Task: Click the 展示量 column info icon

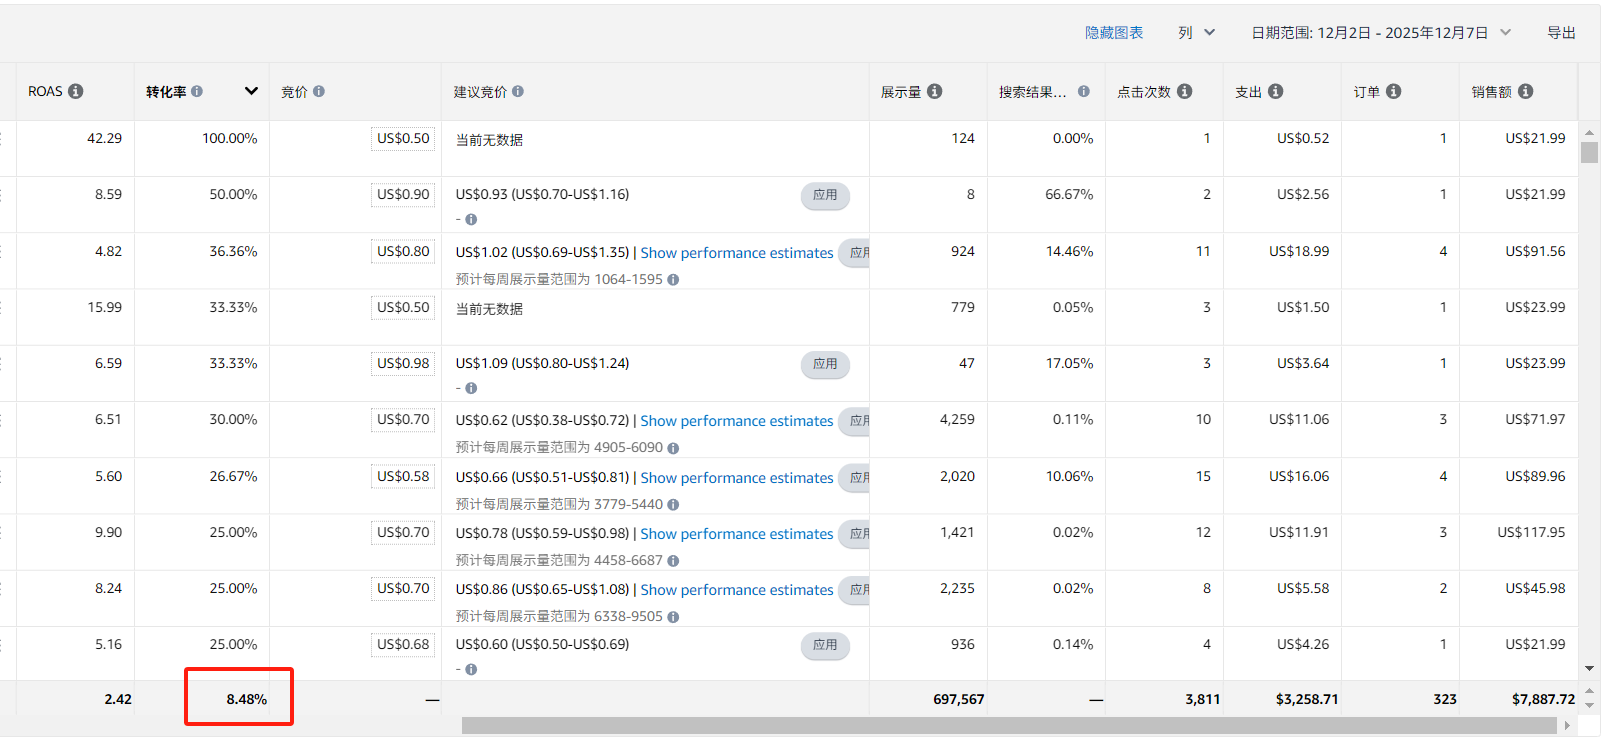Action: click(x=935, y=91)
